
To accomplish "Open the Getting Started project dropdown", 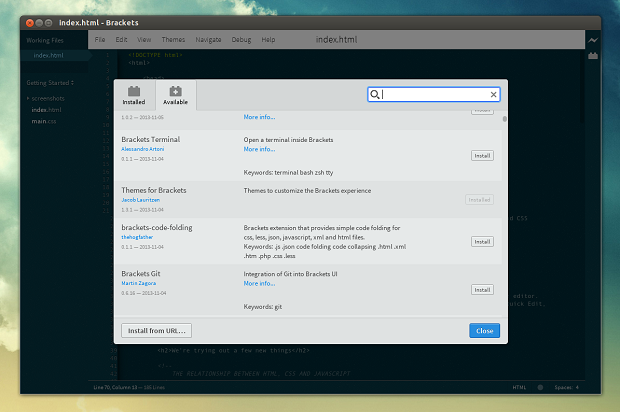I will tap(50, 83).
